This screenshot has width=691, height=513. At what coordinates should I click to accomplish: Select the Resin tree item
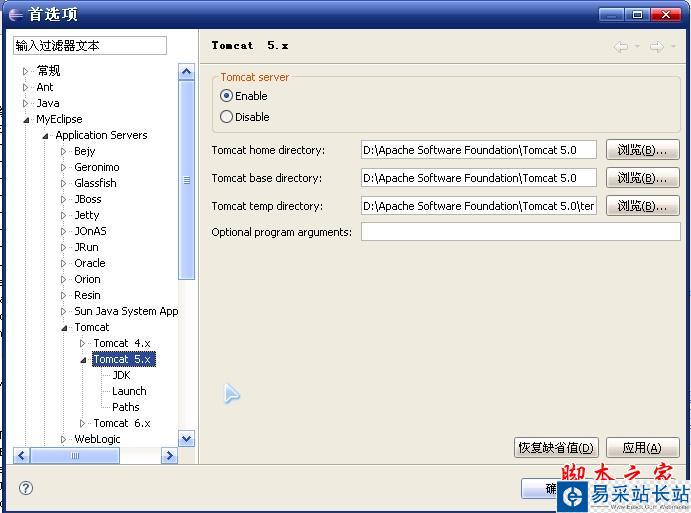coord(87,295)
